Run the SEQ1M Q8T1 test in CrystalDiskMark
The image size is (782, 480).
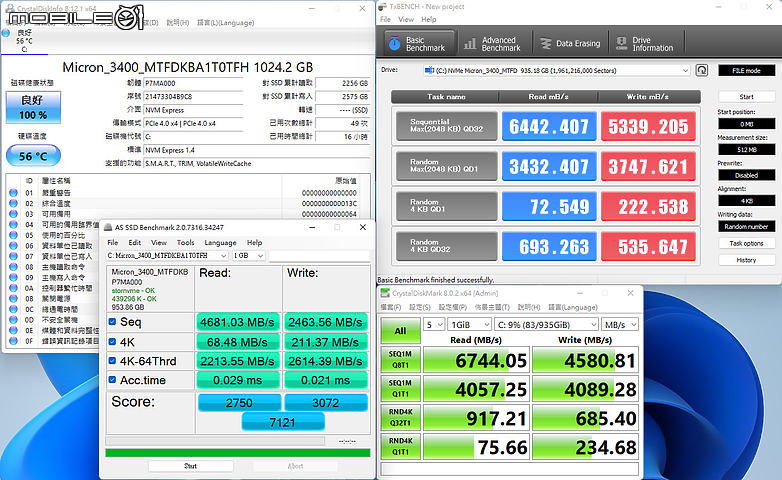400,359
